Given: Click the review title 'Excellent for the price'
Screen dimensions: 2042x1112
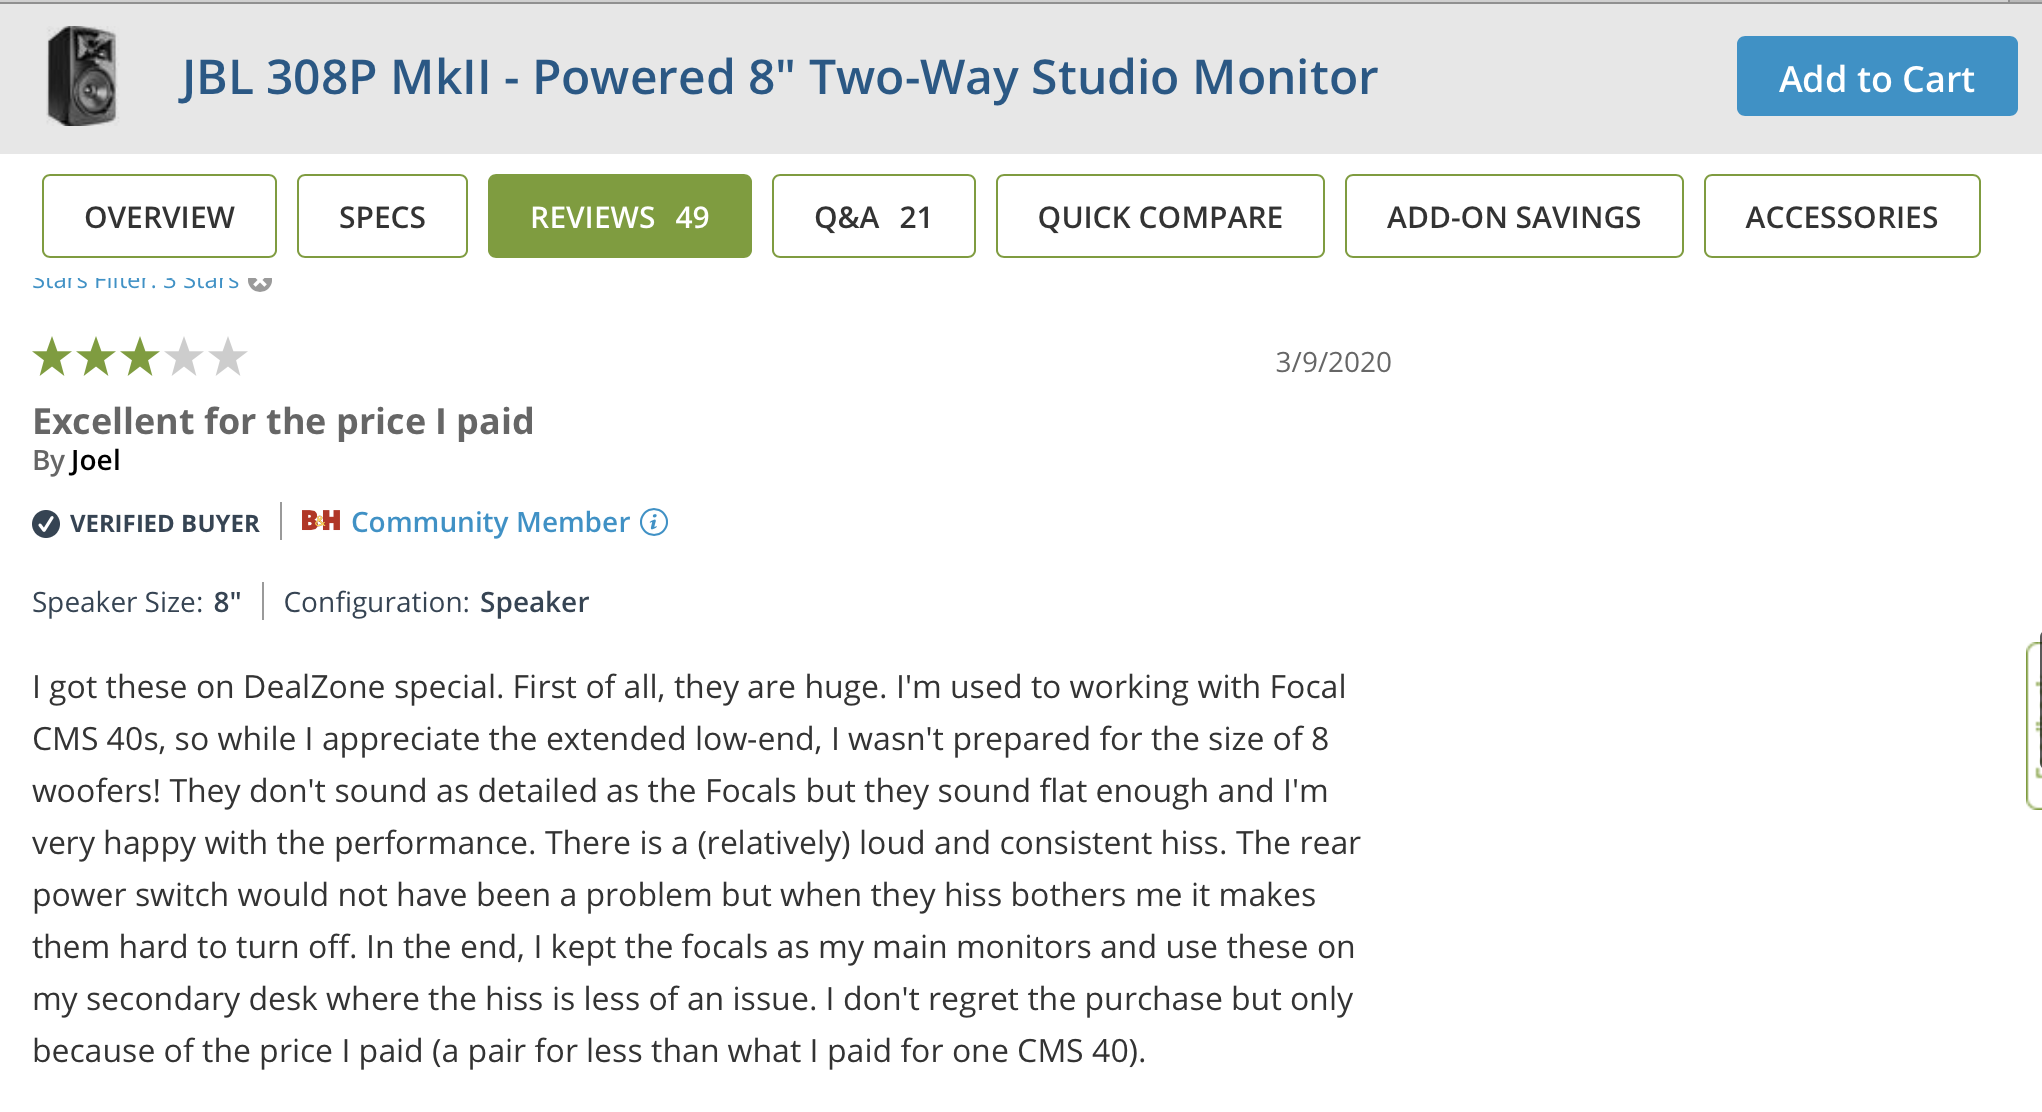Looking at the screenshot, I should pyautogui.click(x=283, y=422).
